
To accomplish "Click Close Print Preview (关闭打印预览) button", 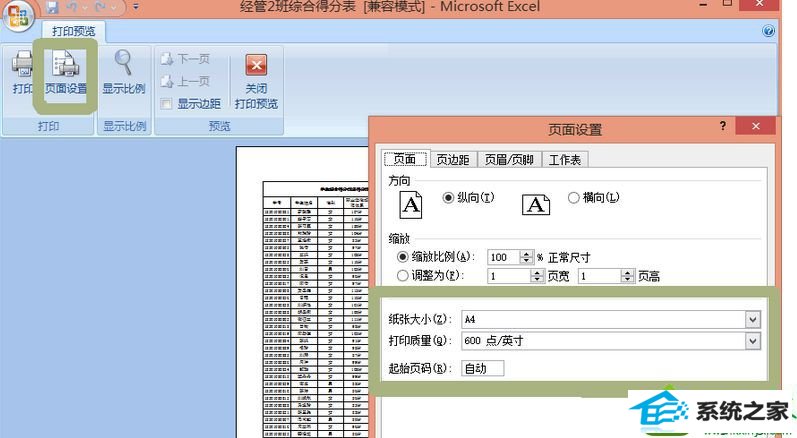I will click(x=256, y=81).
